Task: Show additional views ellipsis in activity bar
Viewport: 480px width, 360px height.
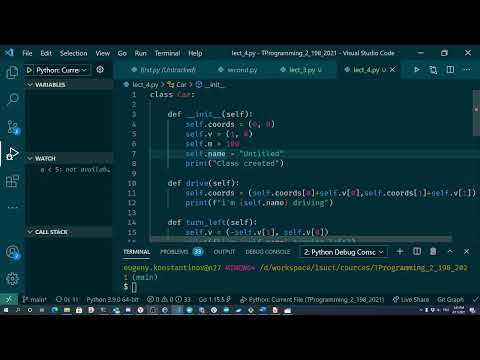Action: (12, 207)
